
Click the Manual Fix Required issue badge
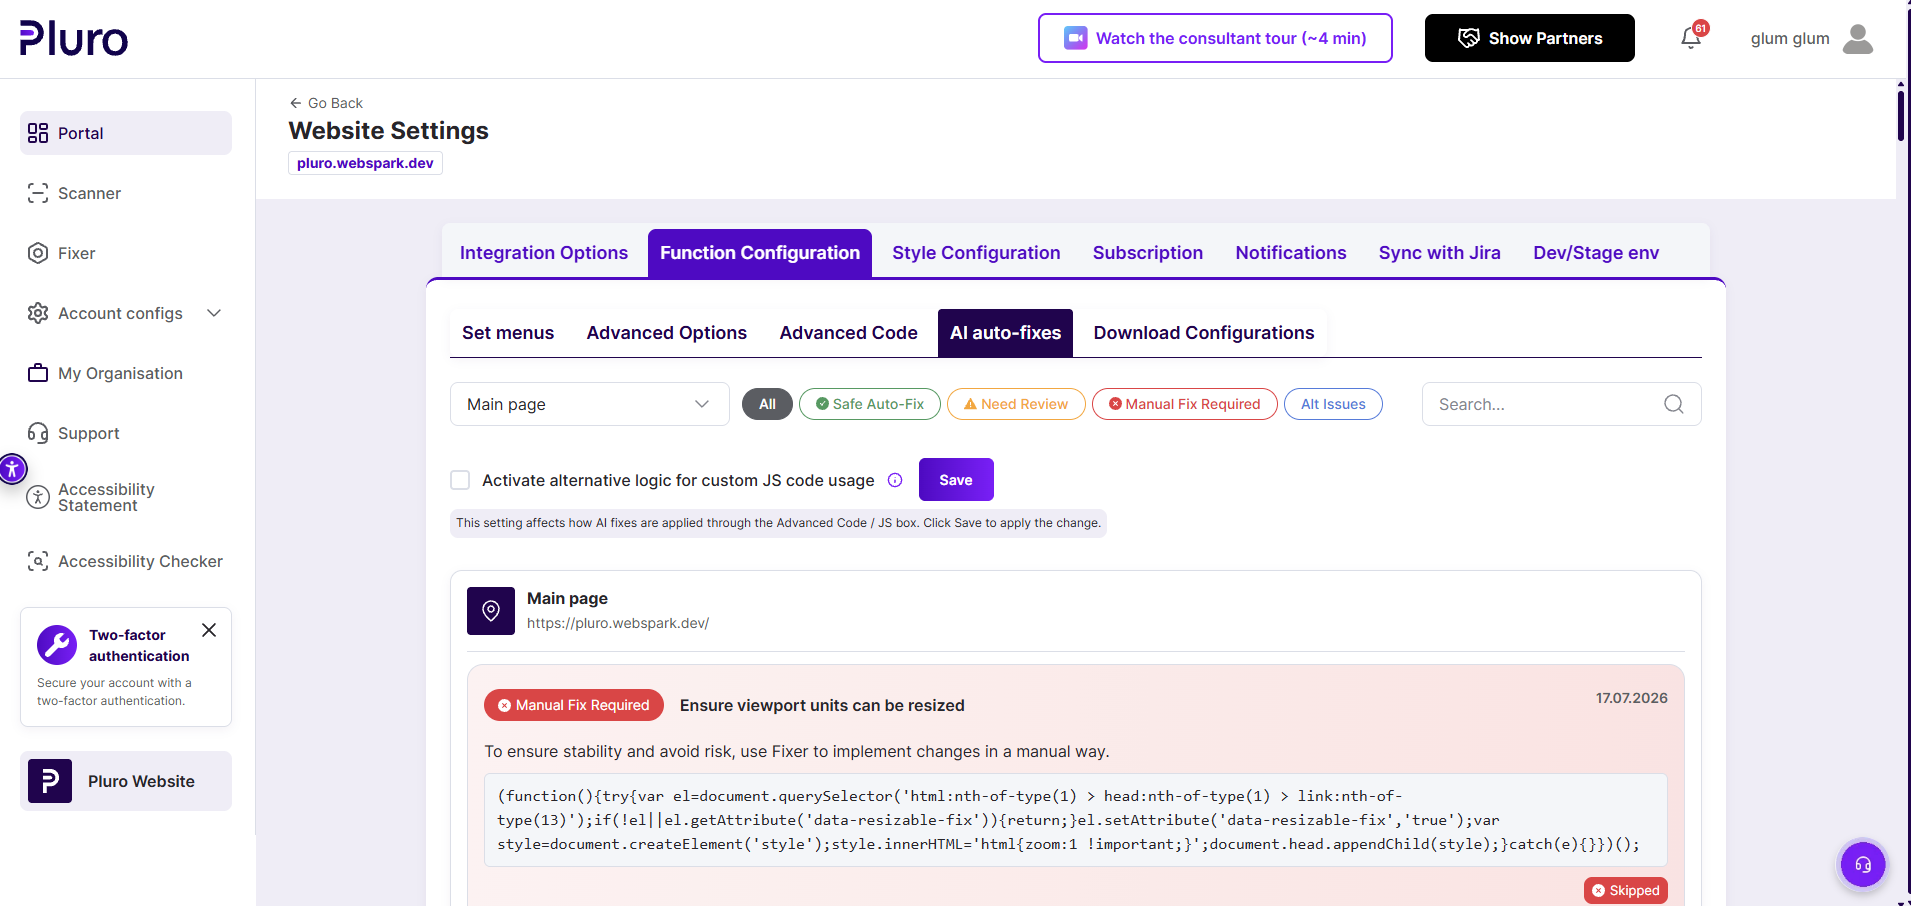coord(574,705)
